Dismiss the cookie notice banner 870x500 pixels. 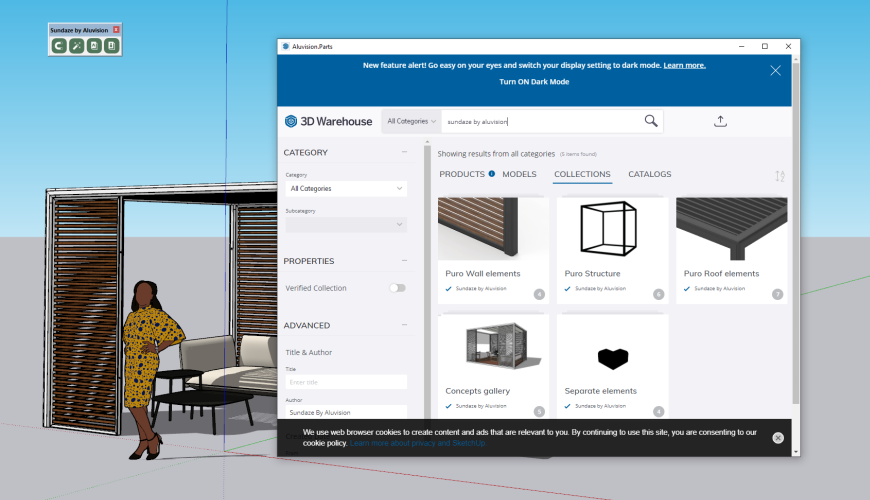(778, 438)
